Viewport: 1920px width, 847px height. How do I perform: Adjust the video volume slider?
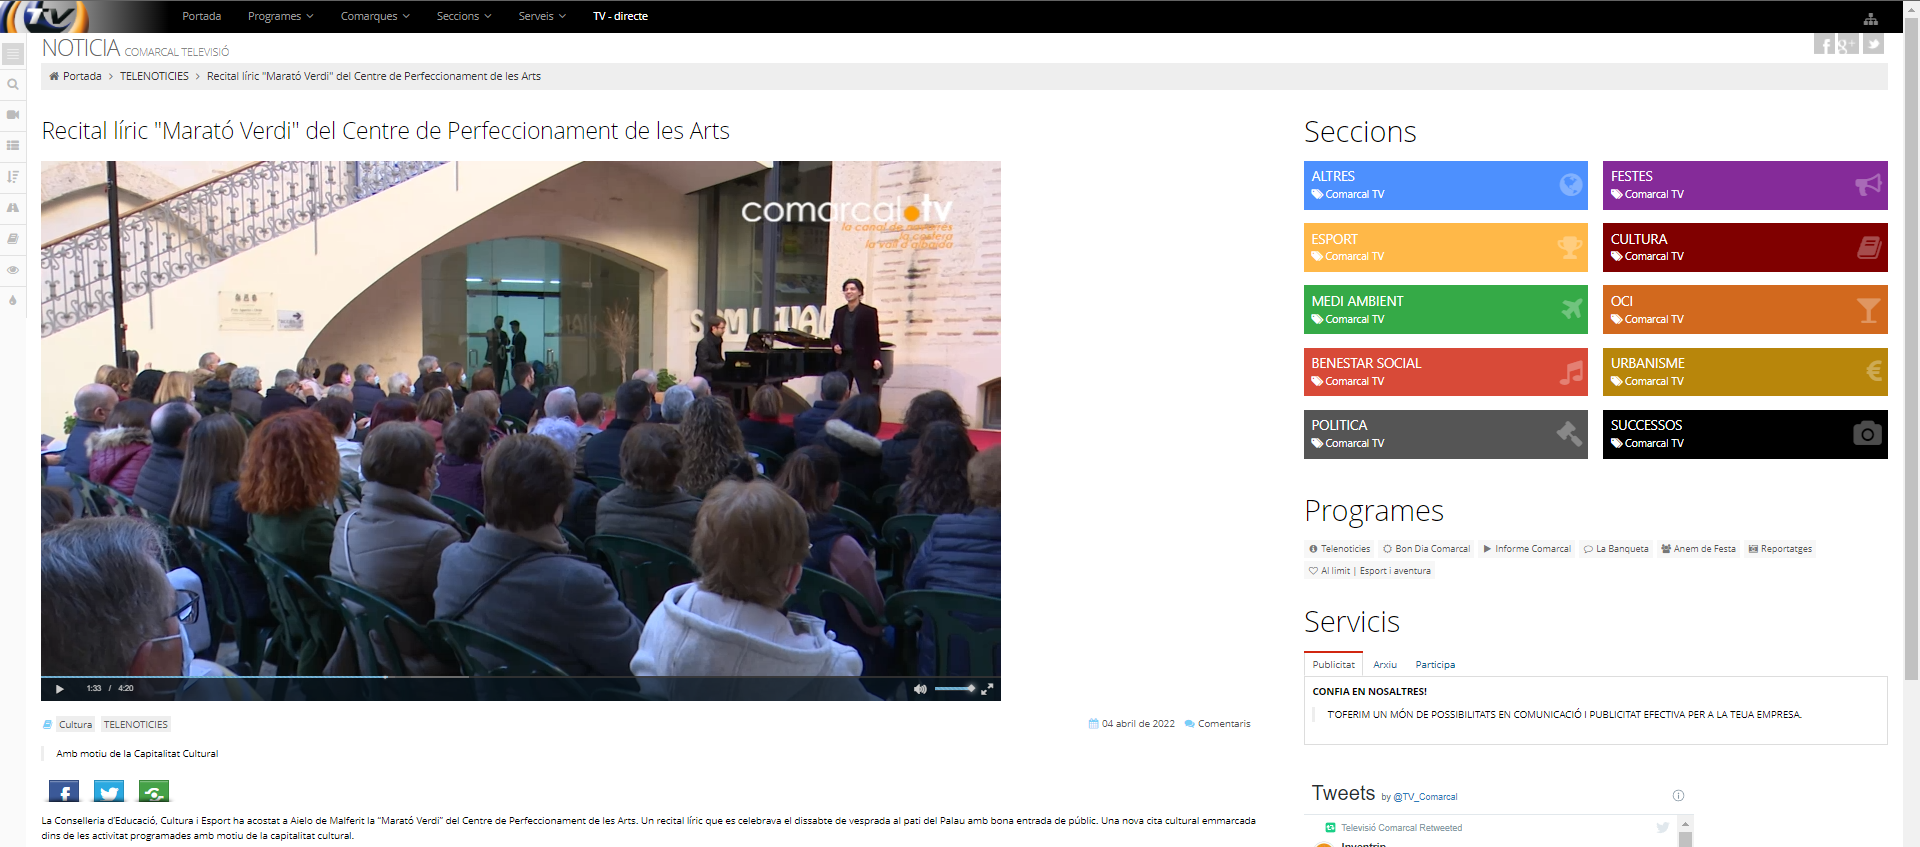[955, 688]
